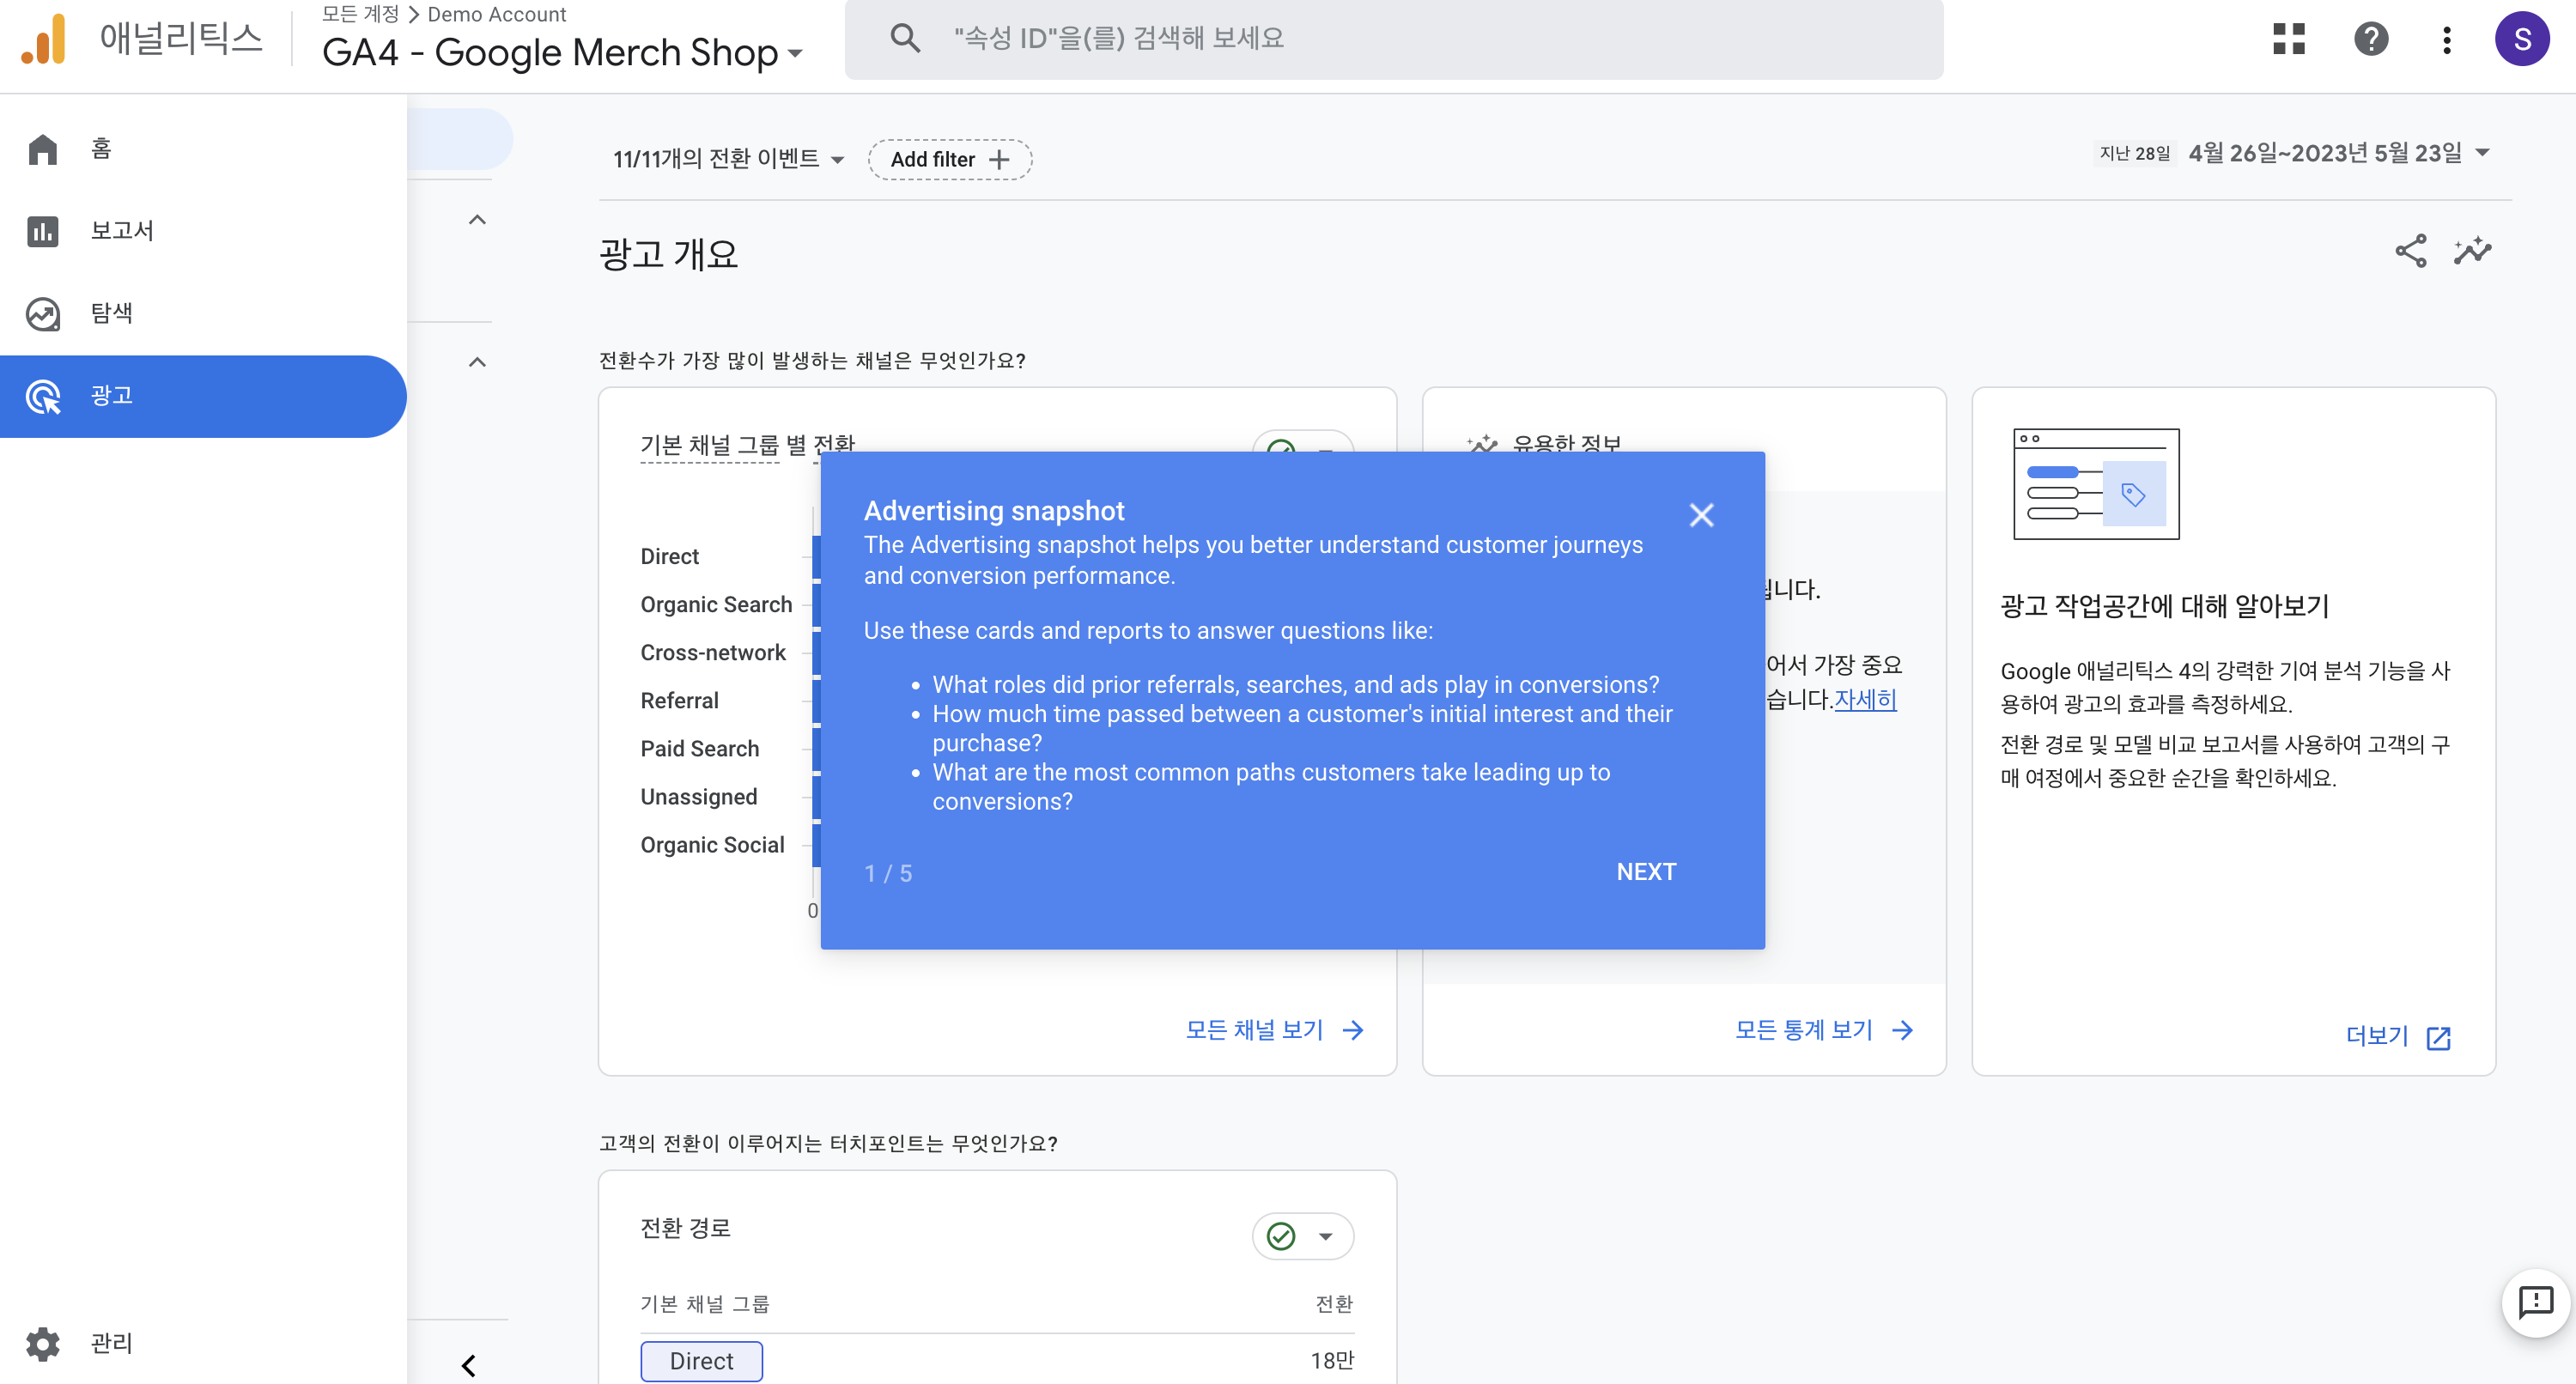Viewport: 2576px width, 1384px height.
Task: Close the Advertising snapshot popup
Action: pyautogui.click(x=1701, y=515)
